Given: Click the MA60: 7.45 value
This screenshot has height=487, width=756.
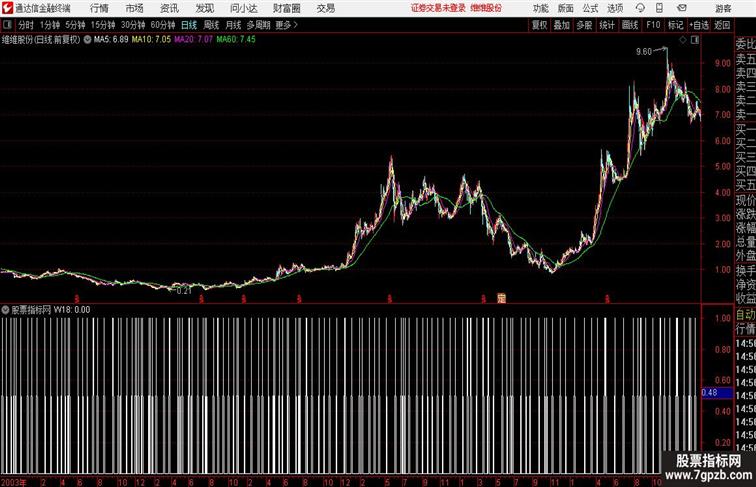Looking at the screenshot, I should (236, 40).
